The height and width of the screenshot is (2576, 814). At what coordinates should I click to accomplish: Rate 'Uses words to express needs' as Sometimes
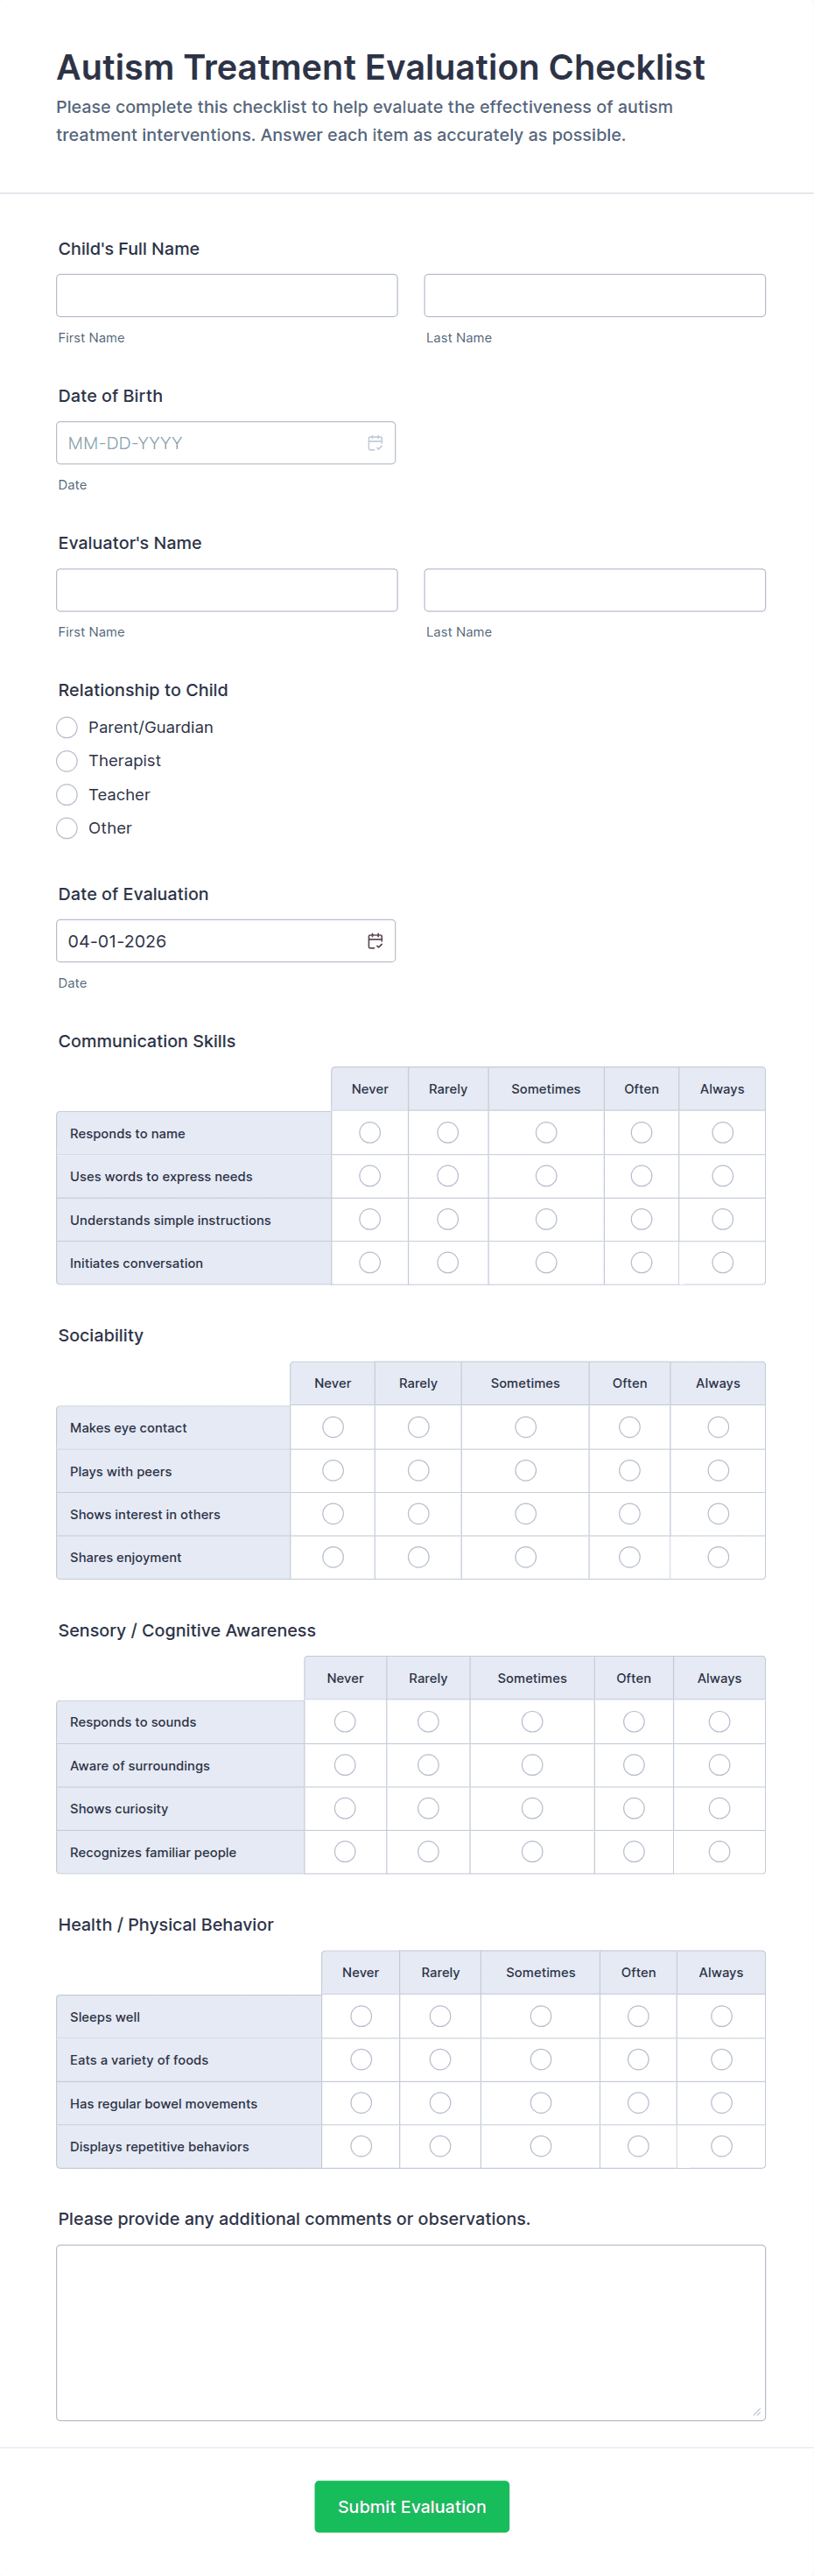tap(546, 1176)
